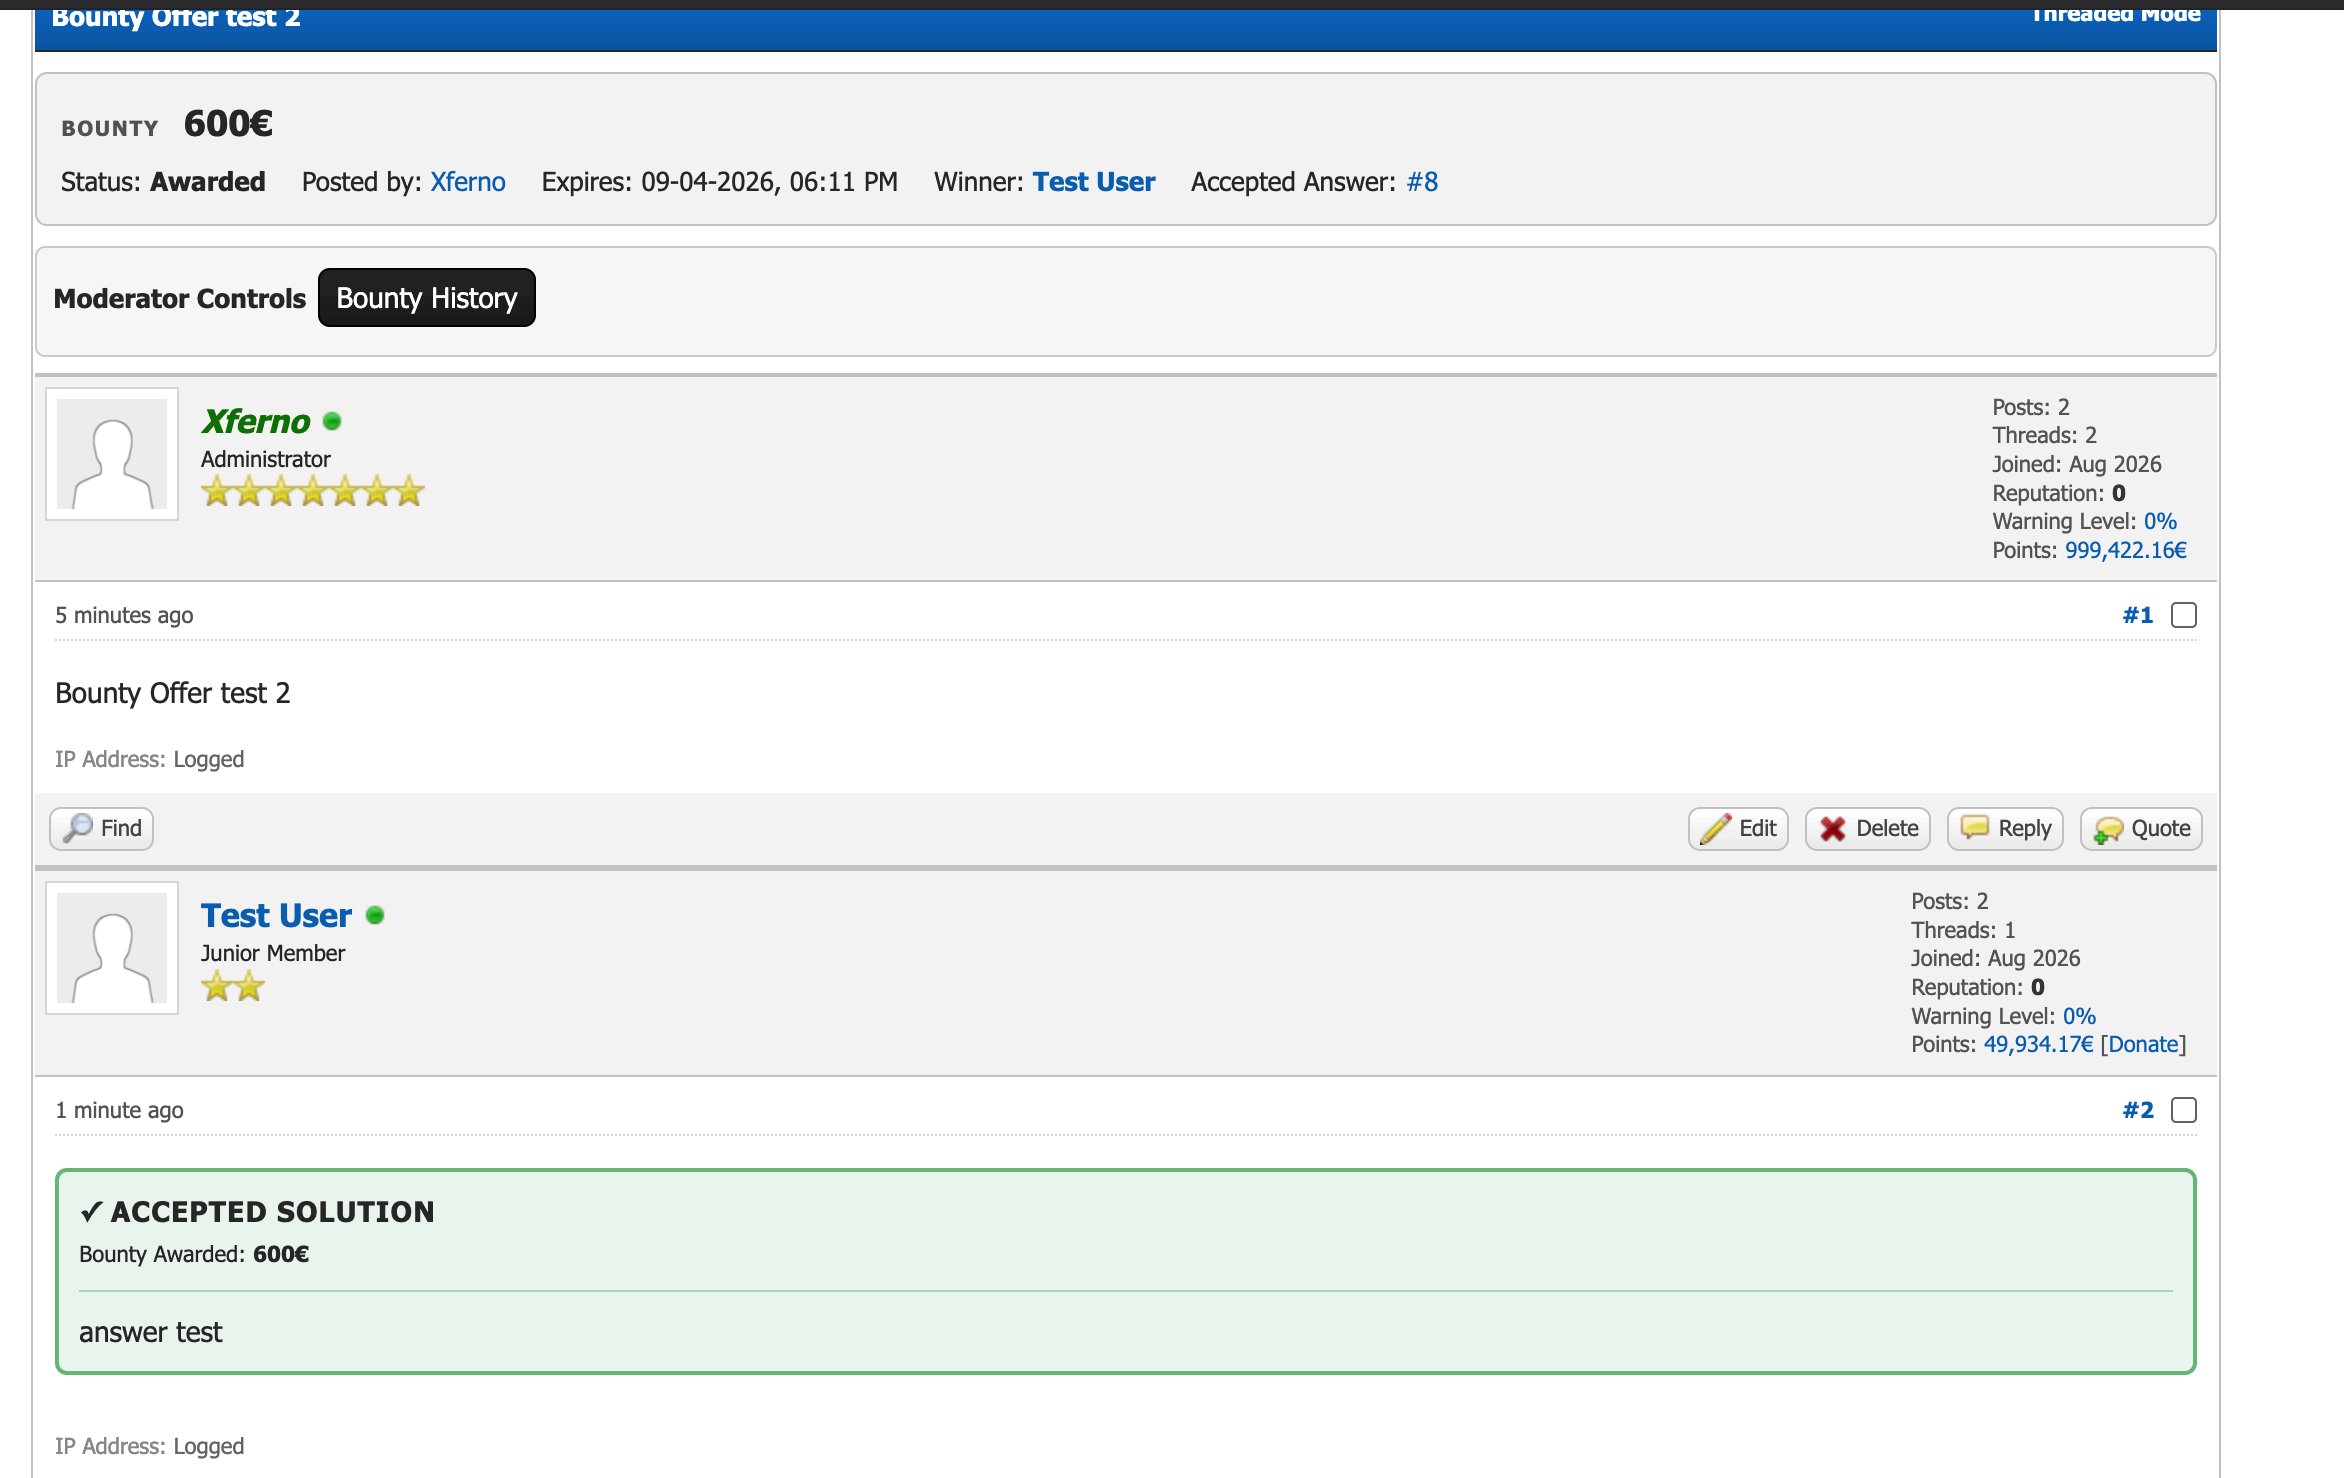Click Test User's avatar image
2344x1478 pixels.
click(112, 948)
